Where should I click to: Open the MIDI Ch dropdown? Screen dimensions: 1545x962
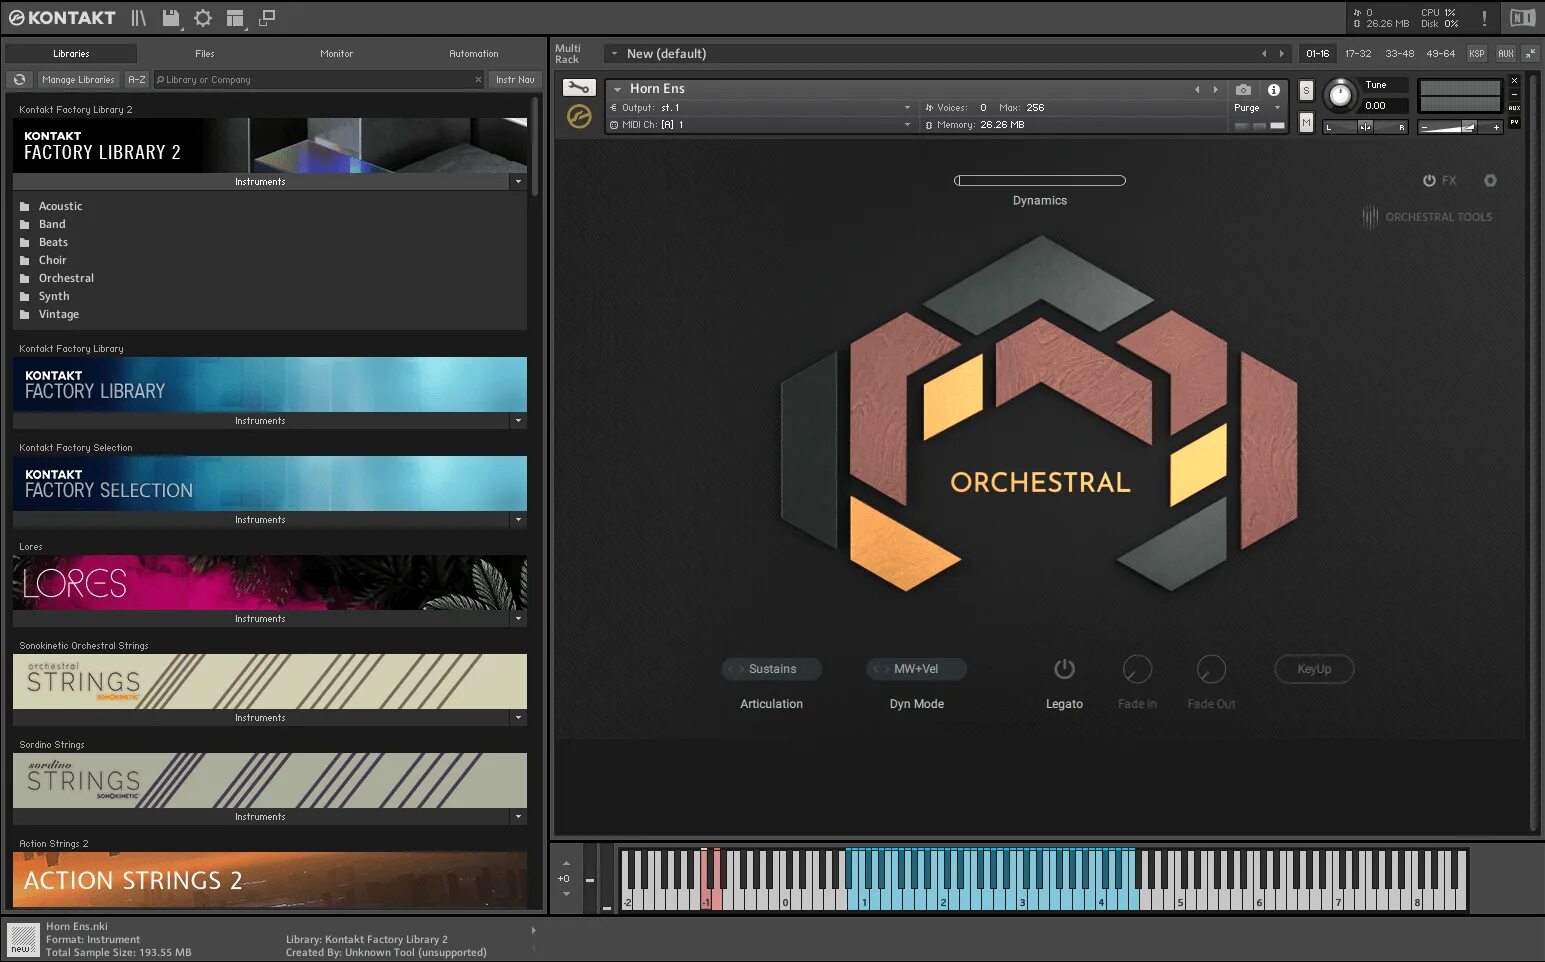tap(760, 125)
